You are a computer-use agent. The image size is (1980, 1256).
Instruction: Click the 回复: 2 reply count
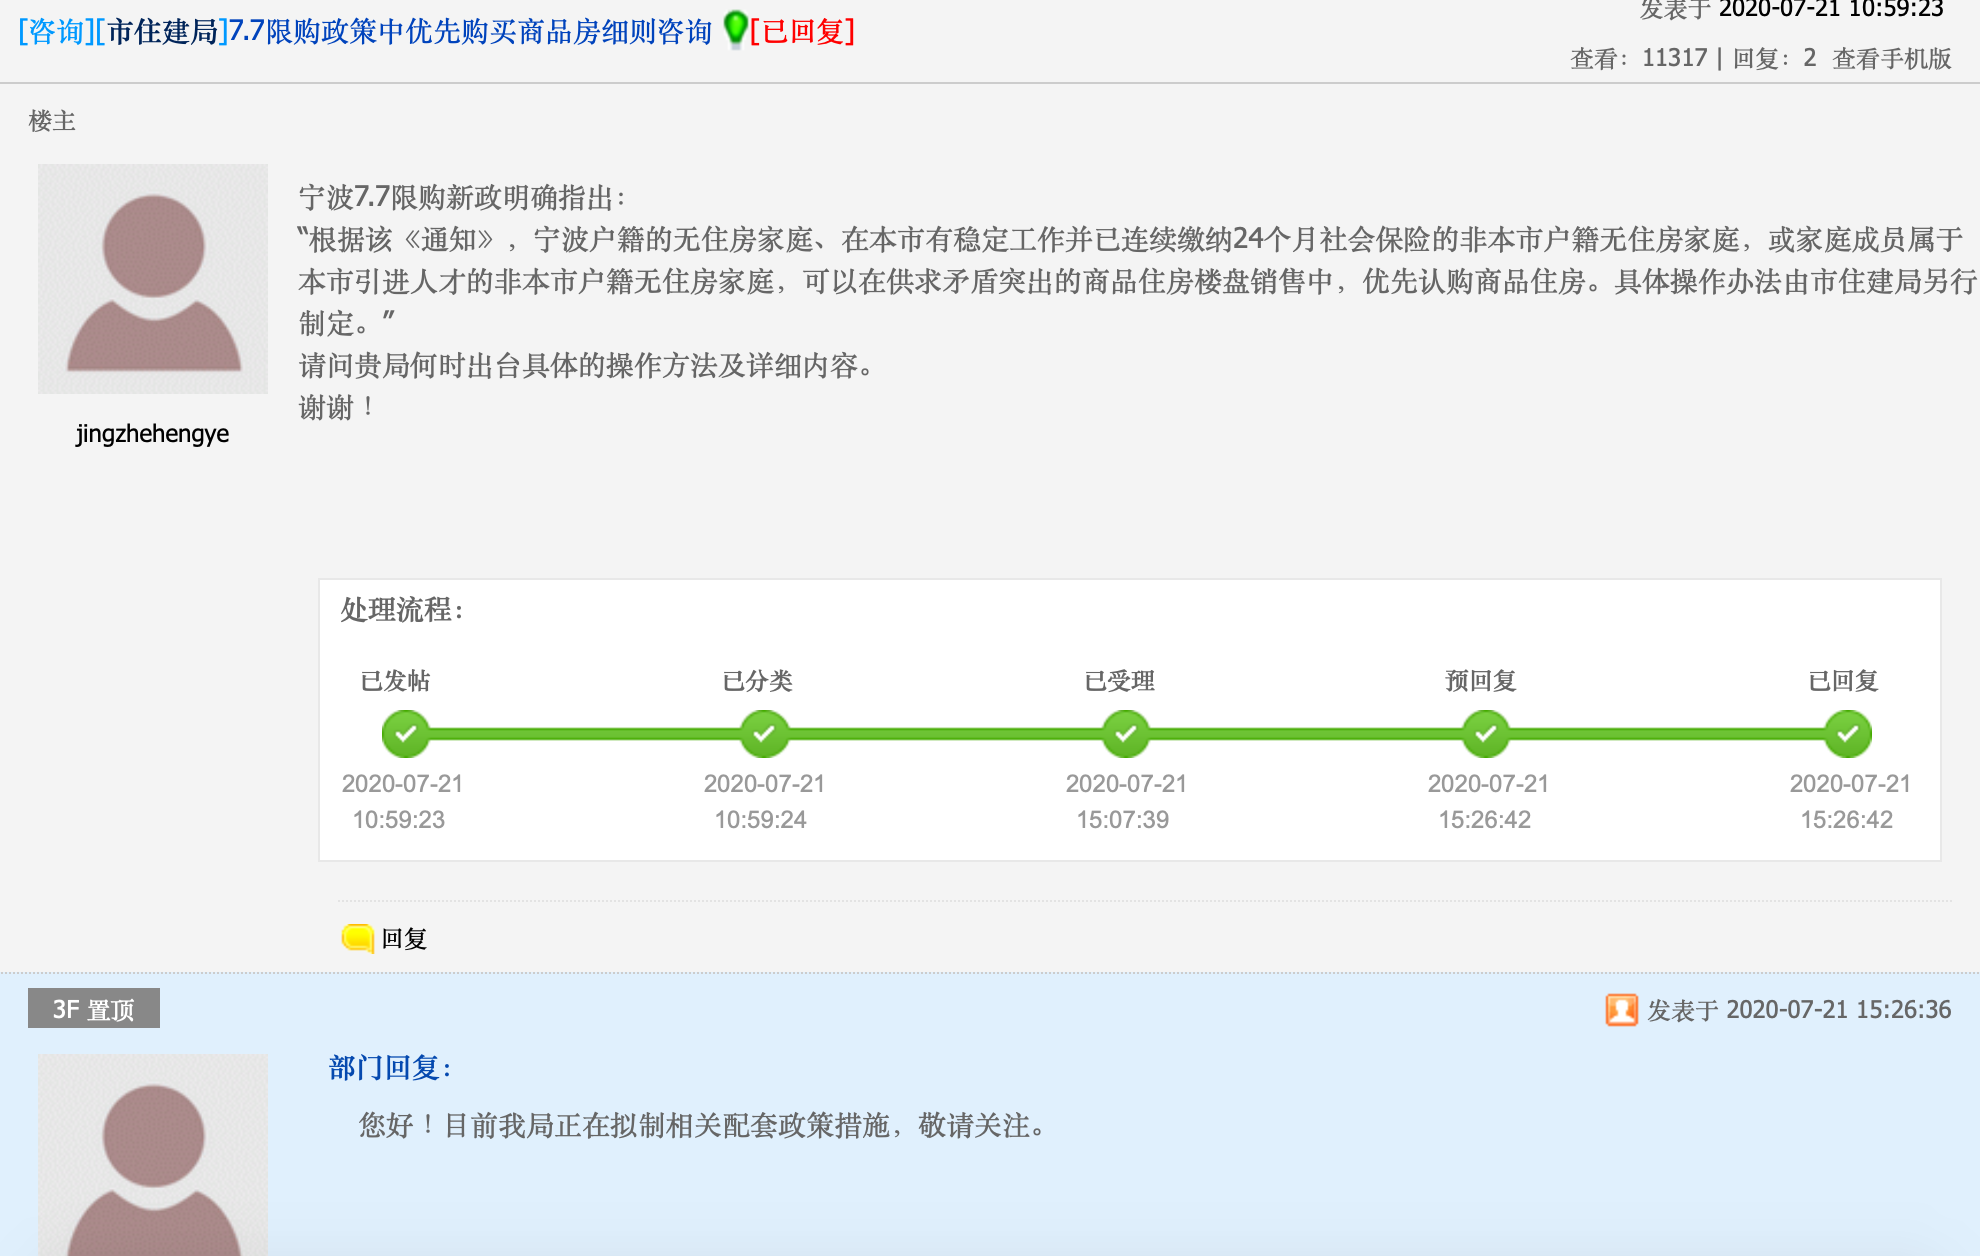click(x=1774, y=59)
